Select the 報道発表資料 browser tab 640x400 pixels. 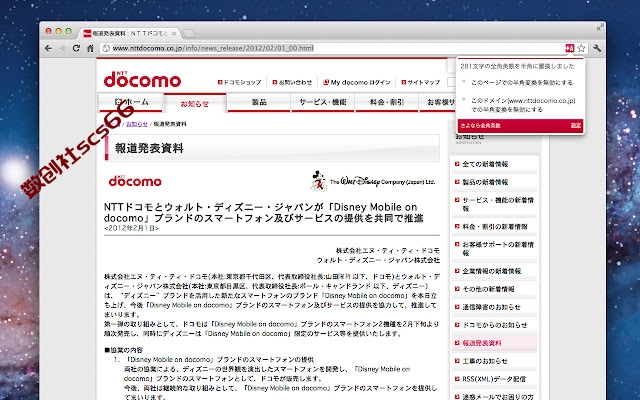(130, 33)
